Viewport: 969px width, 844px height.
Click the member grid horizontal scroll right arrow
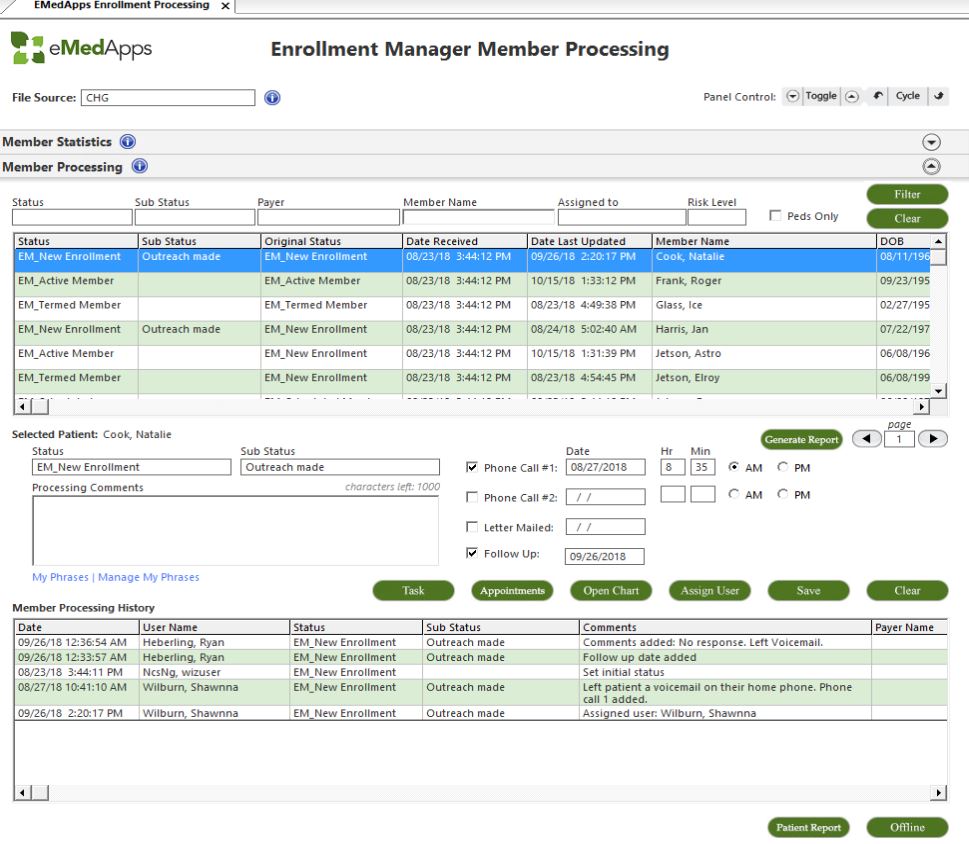[x=921, y=407]
